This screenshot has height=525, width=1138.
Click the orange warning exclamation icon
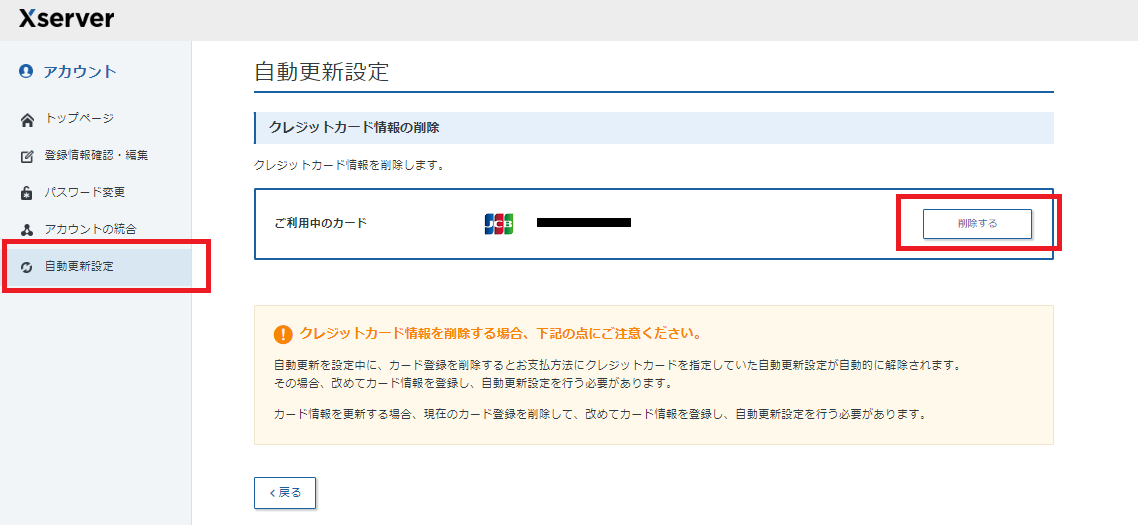point(282,334)
